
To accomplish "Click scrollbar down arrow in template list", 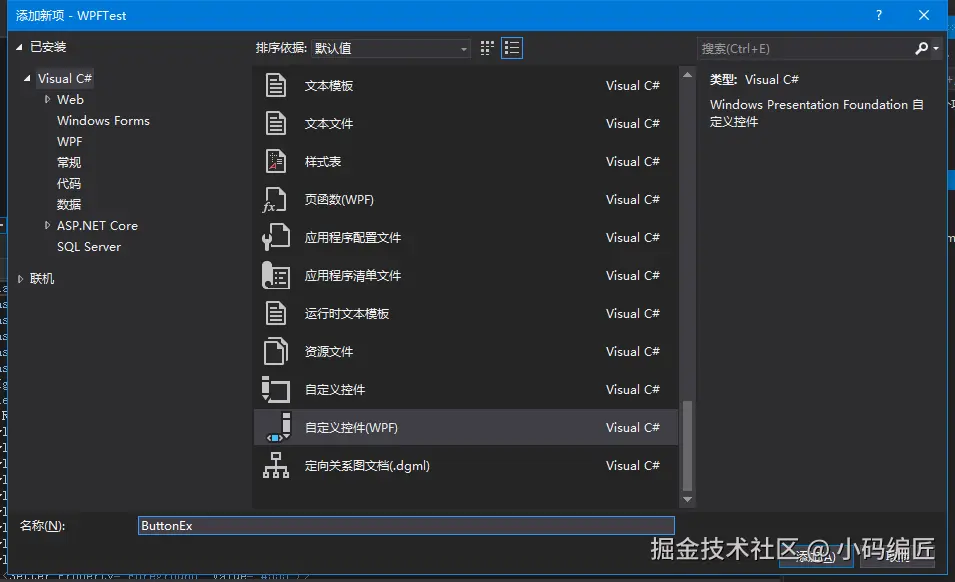I will tap(688, 500).
